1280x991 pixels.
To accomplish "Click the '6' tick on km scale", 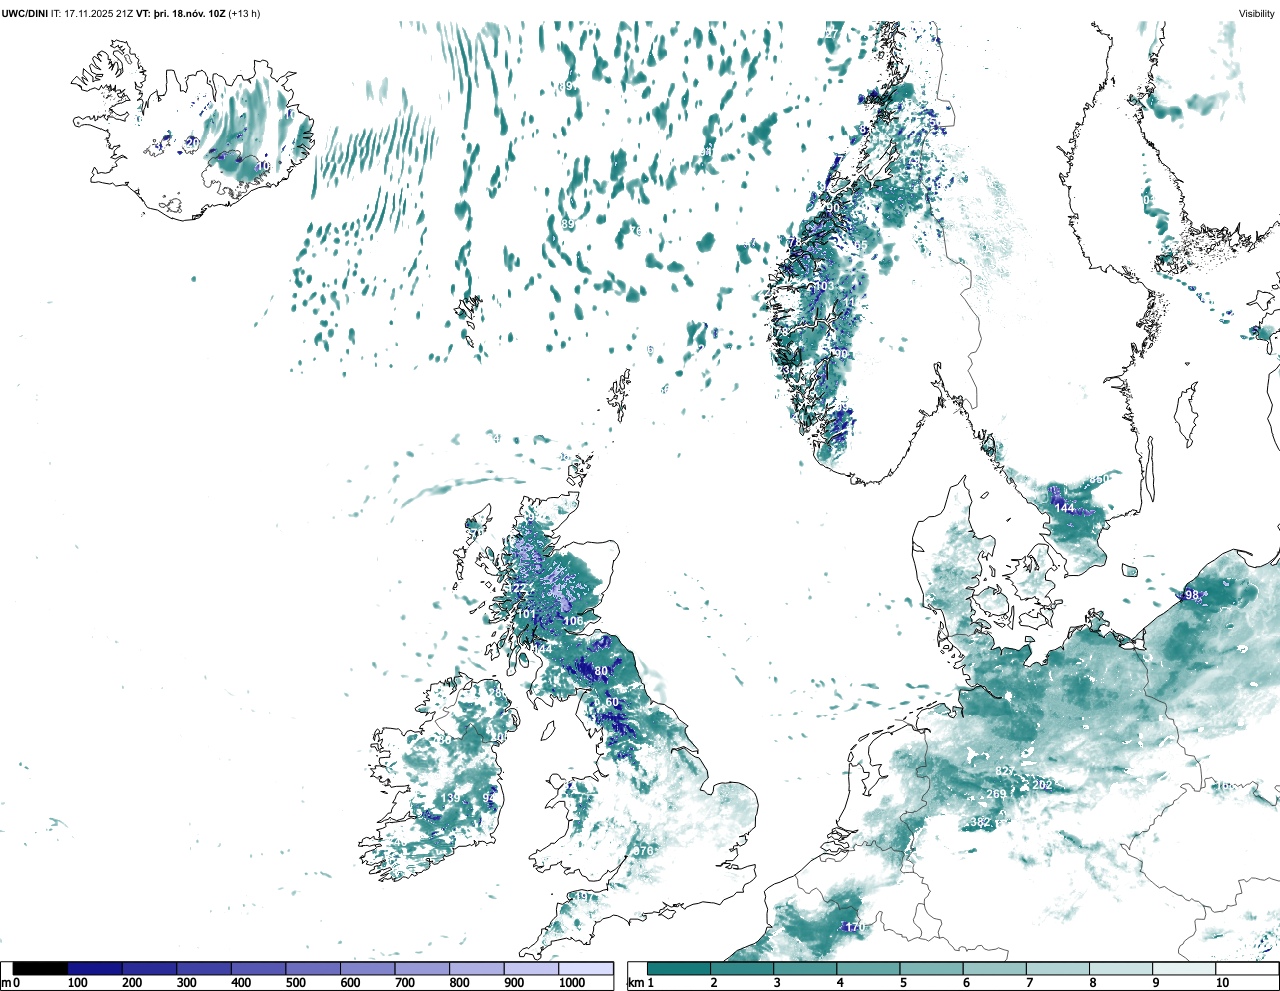I will pyautogui.click(x=966, y=983).
